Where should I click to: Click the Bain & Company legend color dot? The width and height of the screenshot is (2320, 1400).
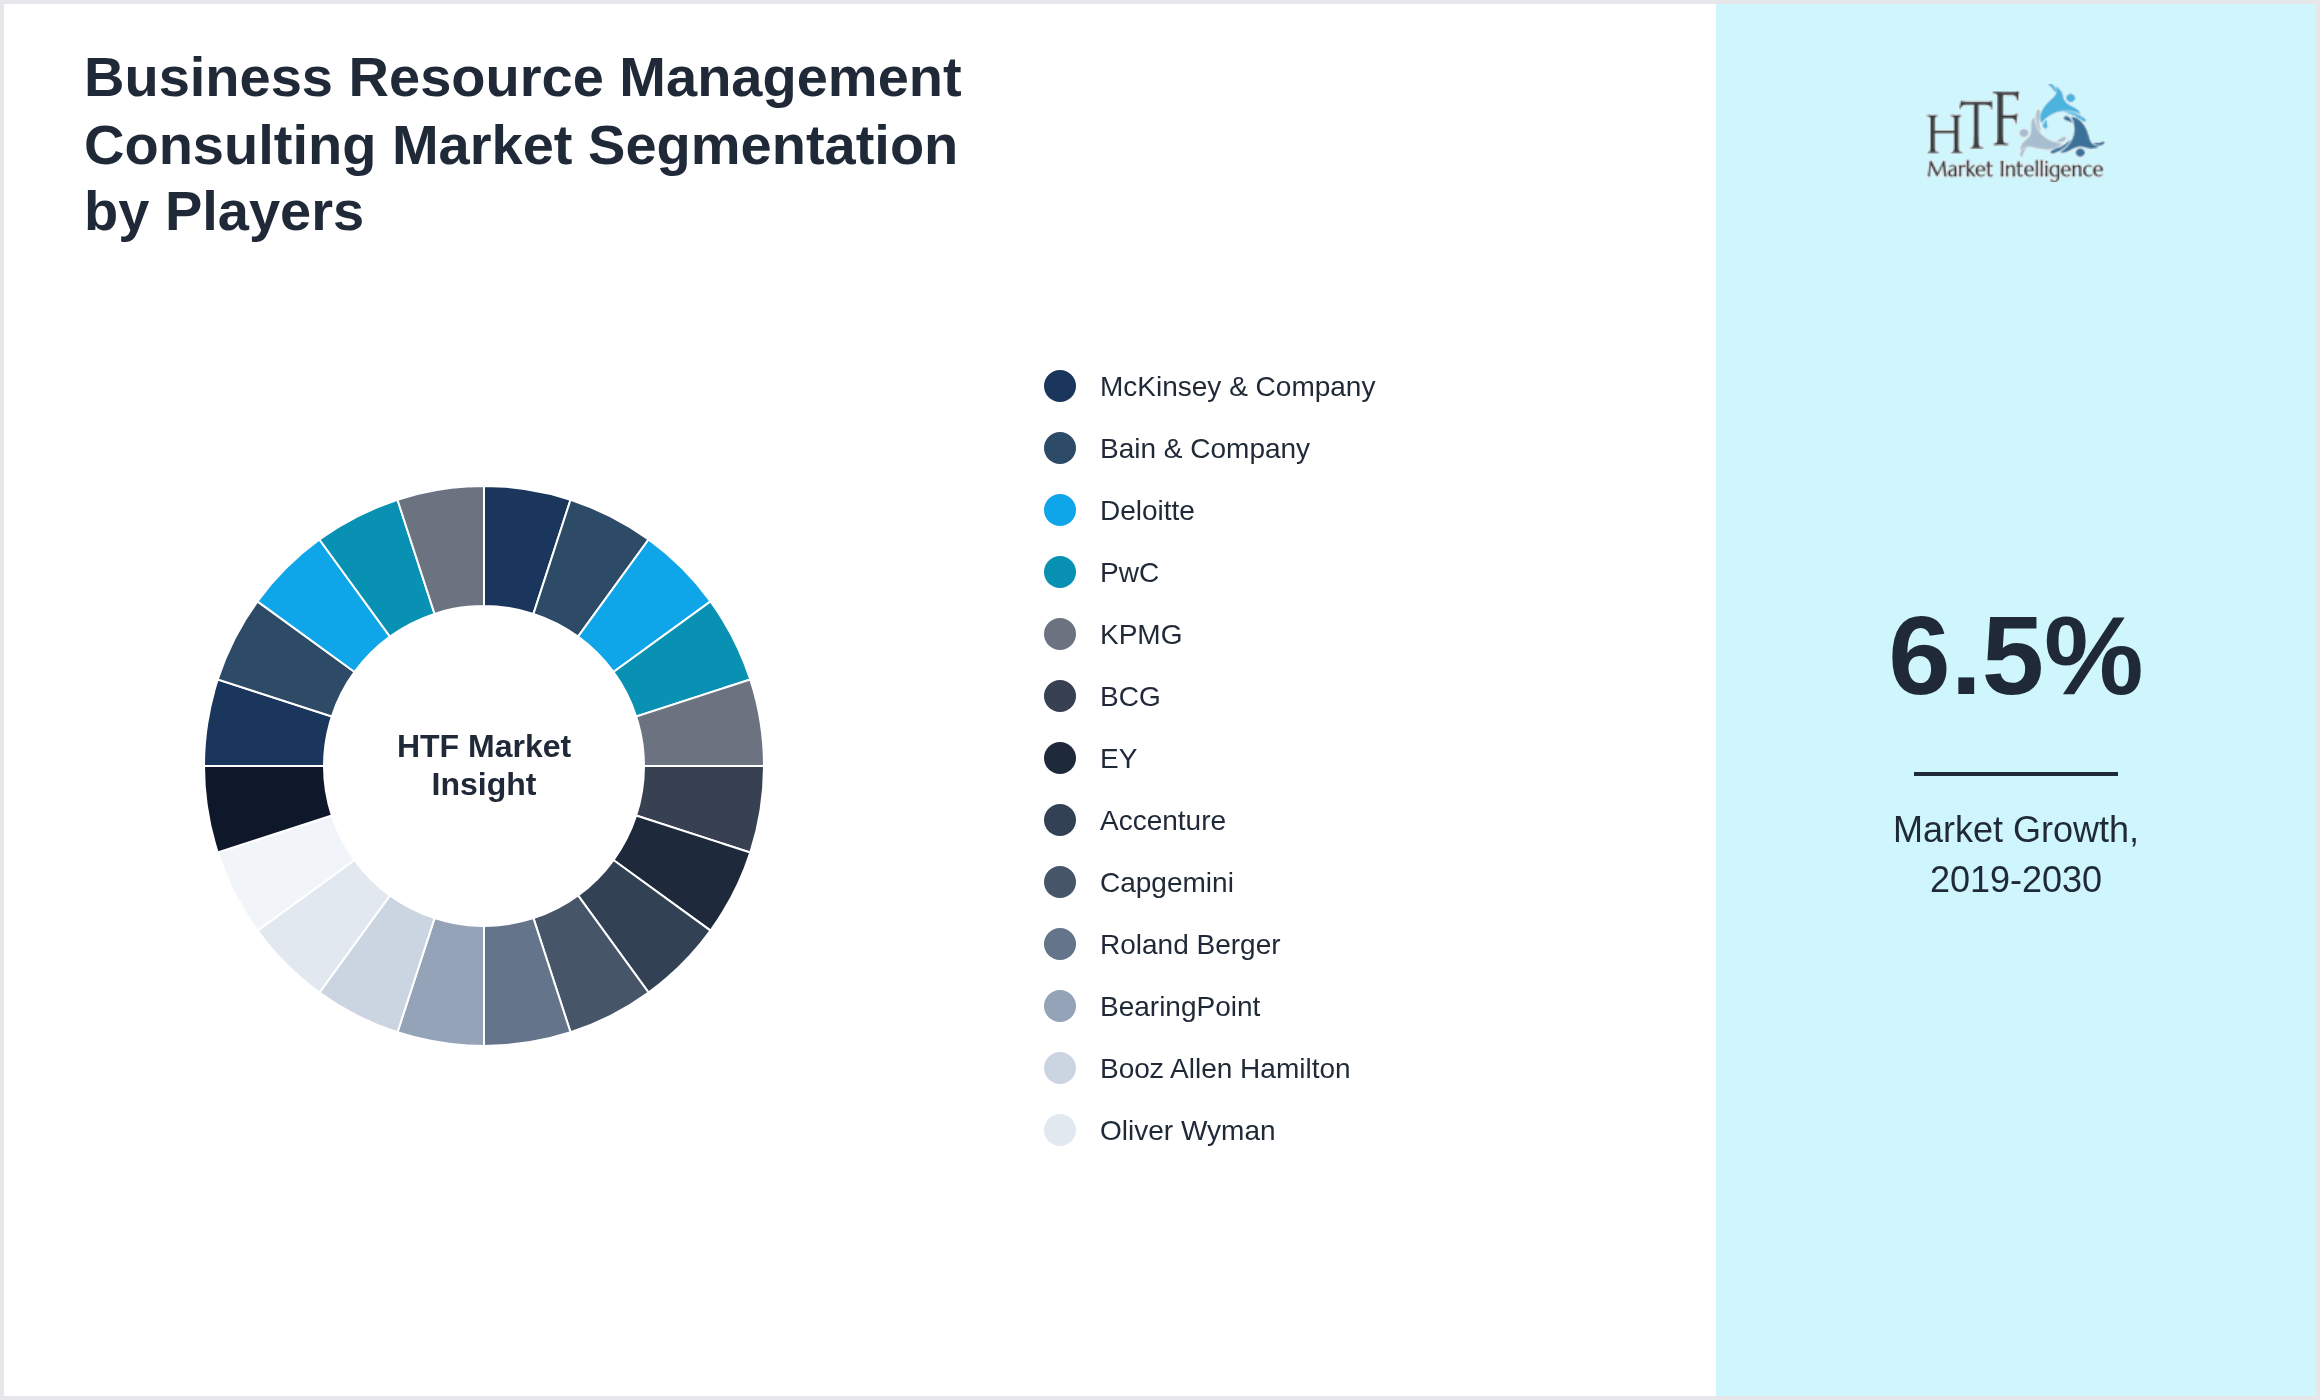tap(1060, 448)
